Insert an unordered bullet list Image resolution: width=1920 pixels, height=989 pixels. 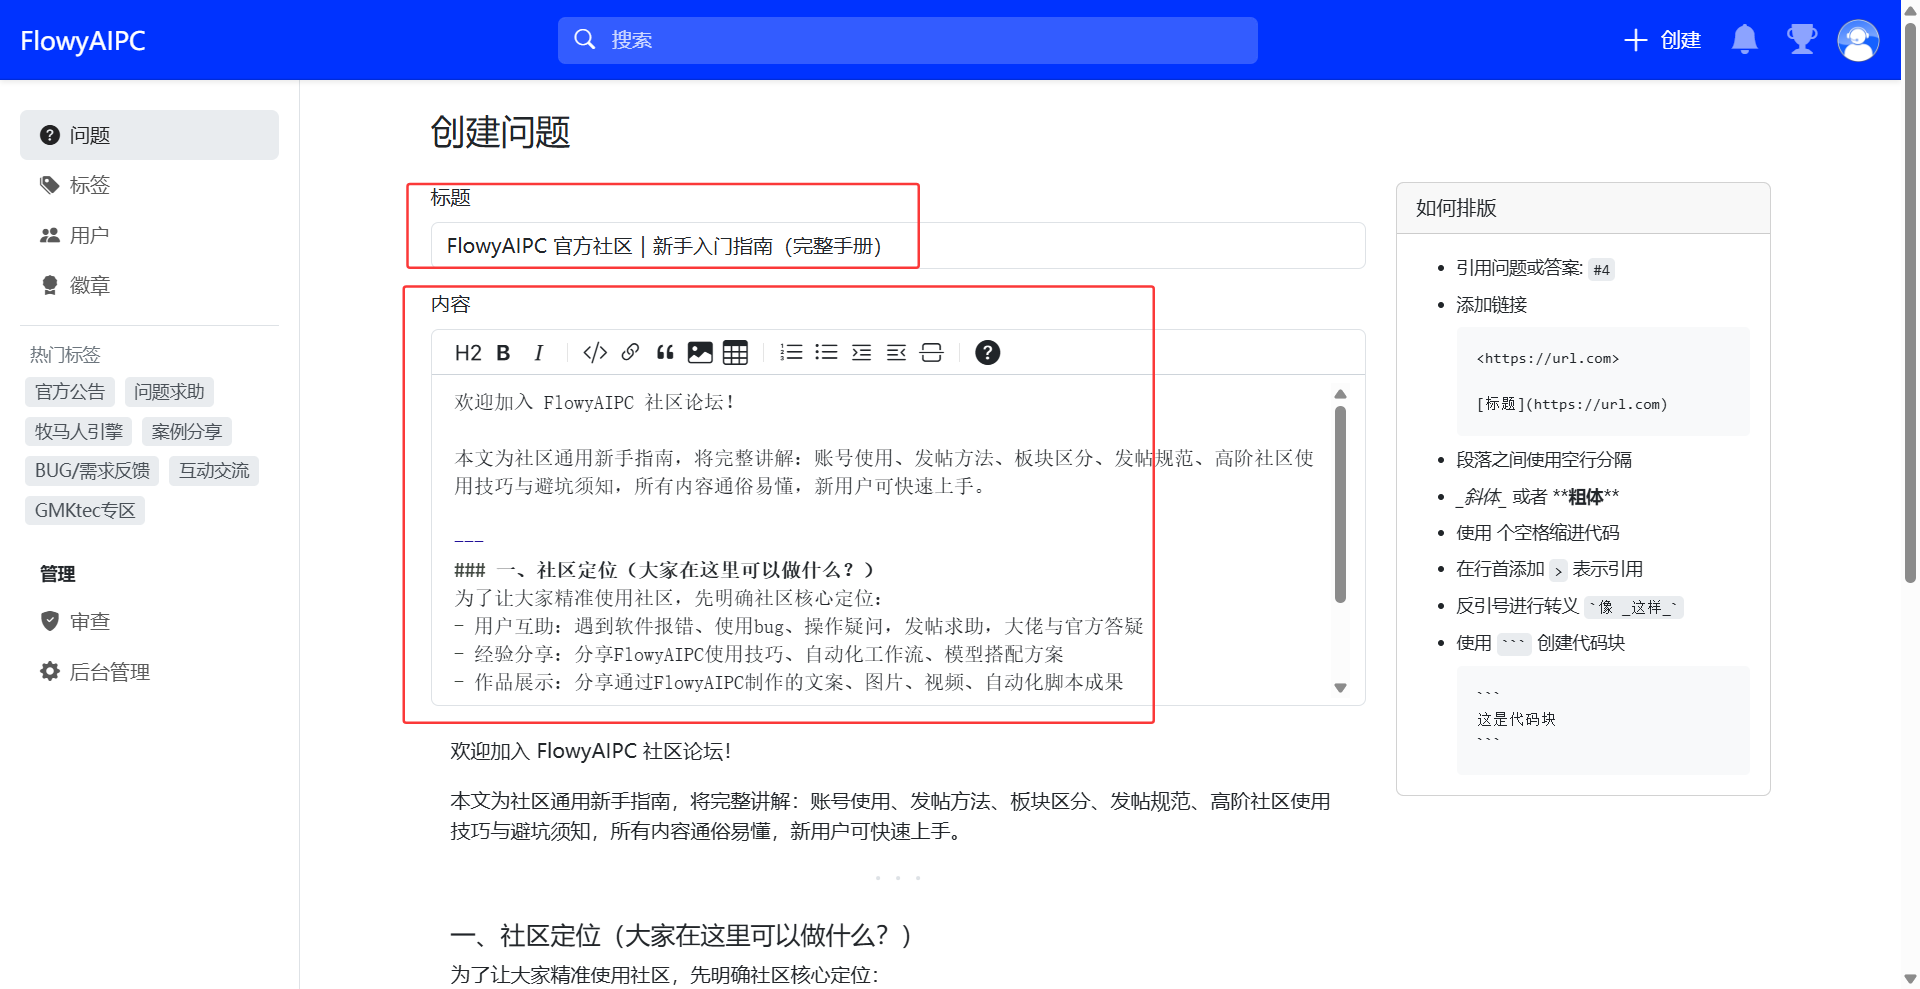click(x=826, y=353)
